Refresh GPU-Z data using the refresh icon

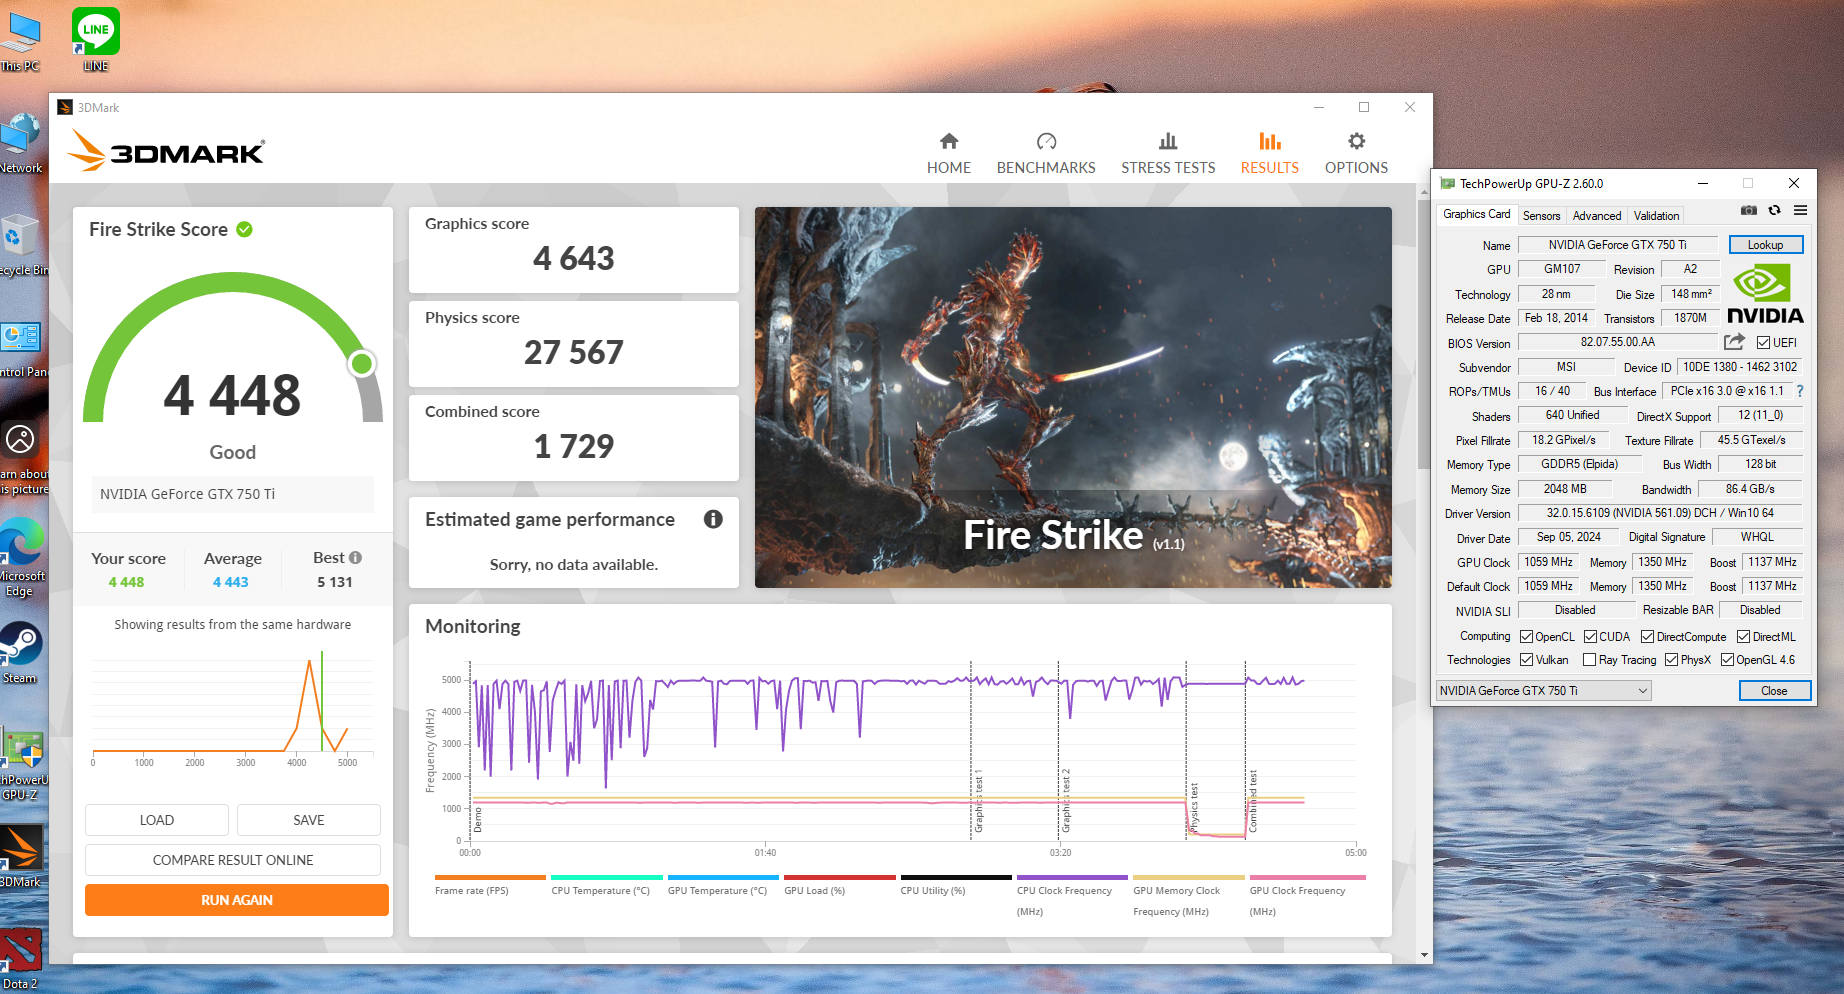[1774, 211]
